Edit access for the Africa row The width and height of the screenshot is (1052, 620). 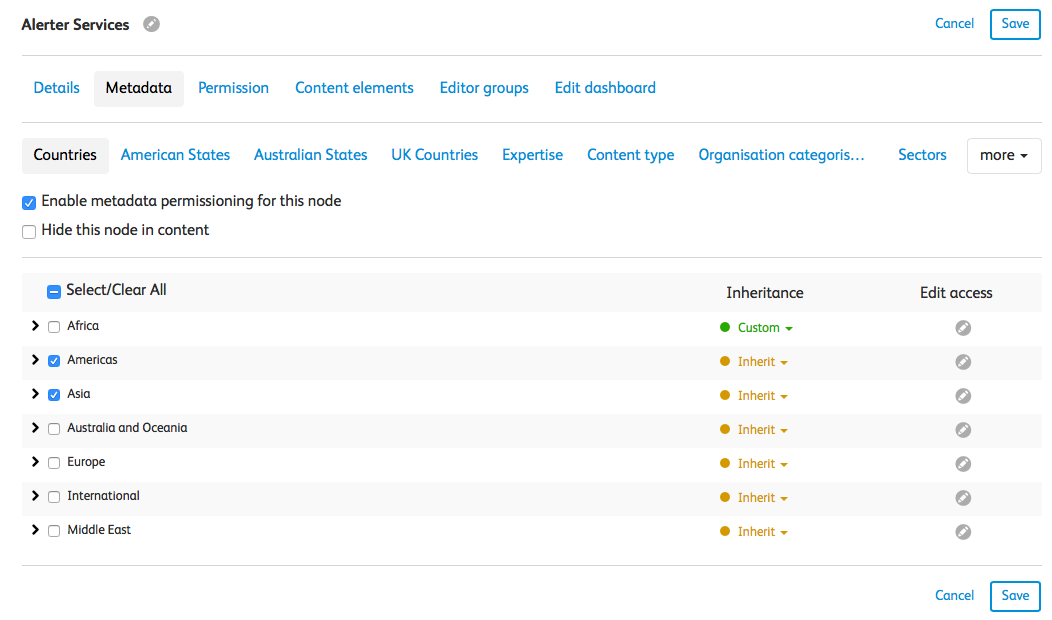click(x=963, y=328)
